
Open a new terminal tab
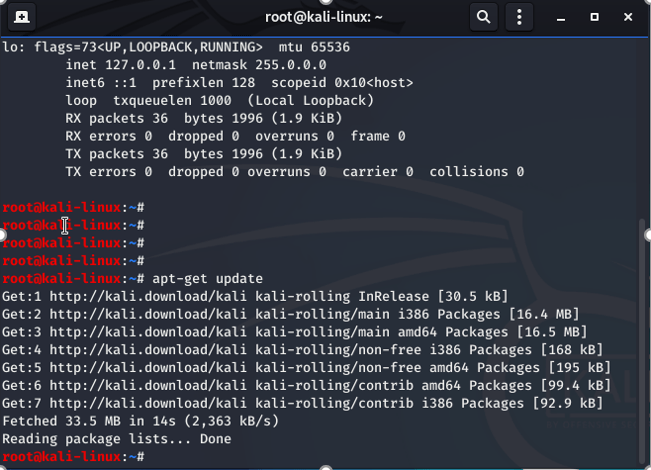click(x=22, y=17)
